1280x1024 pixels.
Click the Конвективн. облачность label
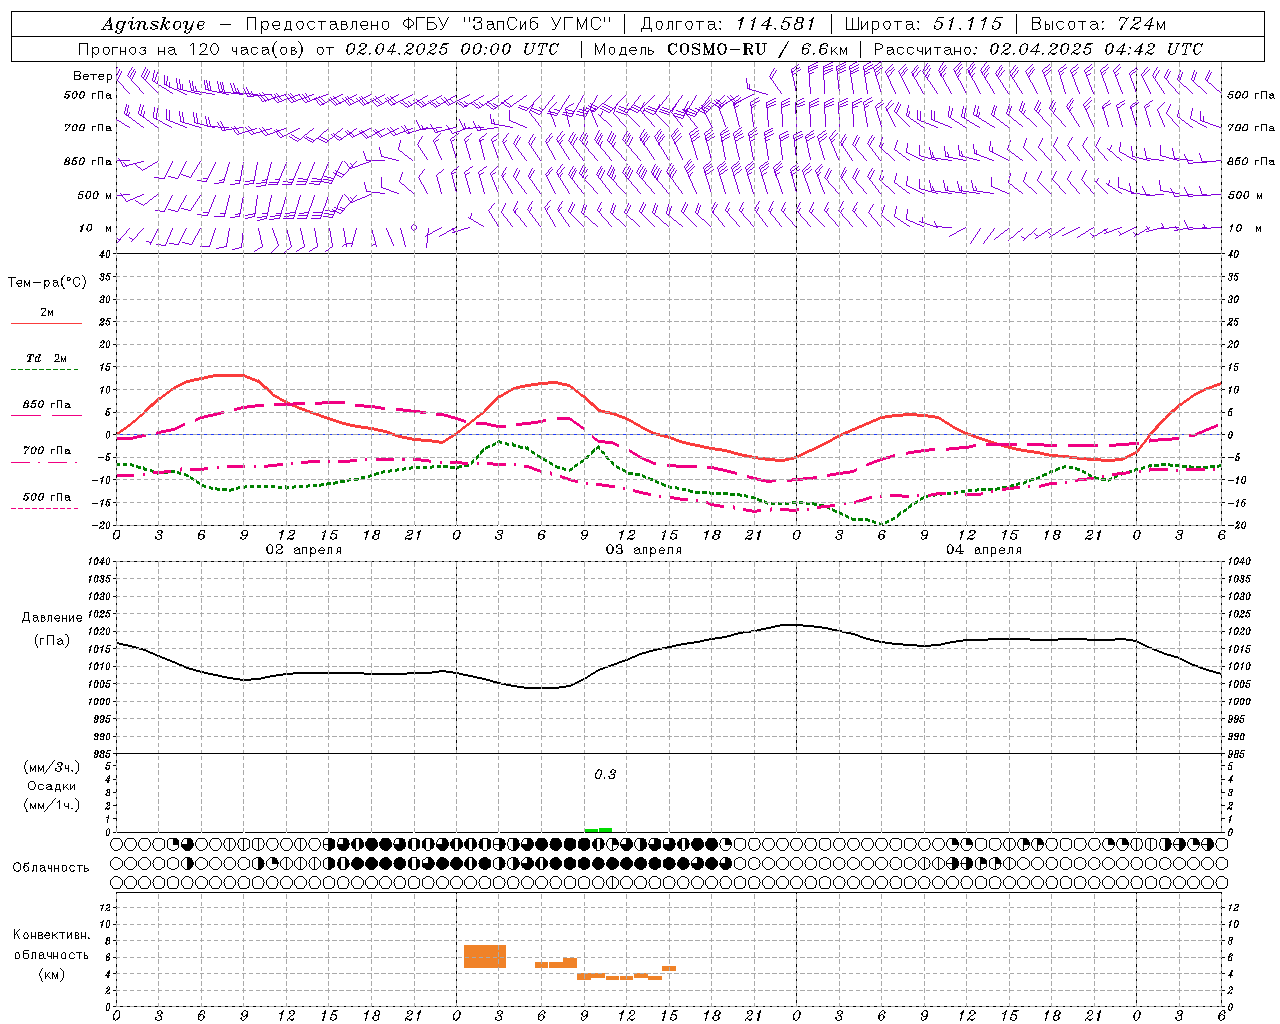click(x=51, y=954)
